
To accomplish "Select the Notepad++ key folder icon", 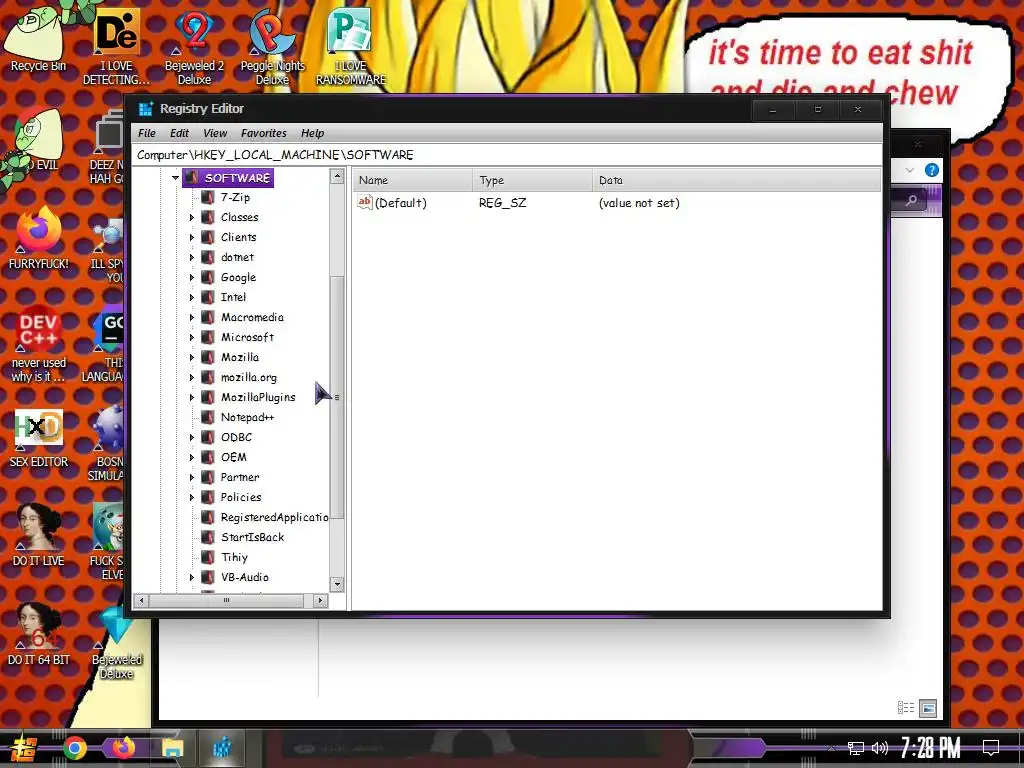I will (208, 417).
